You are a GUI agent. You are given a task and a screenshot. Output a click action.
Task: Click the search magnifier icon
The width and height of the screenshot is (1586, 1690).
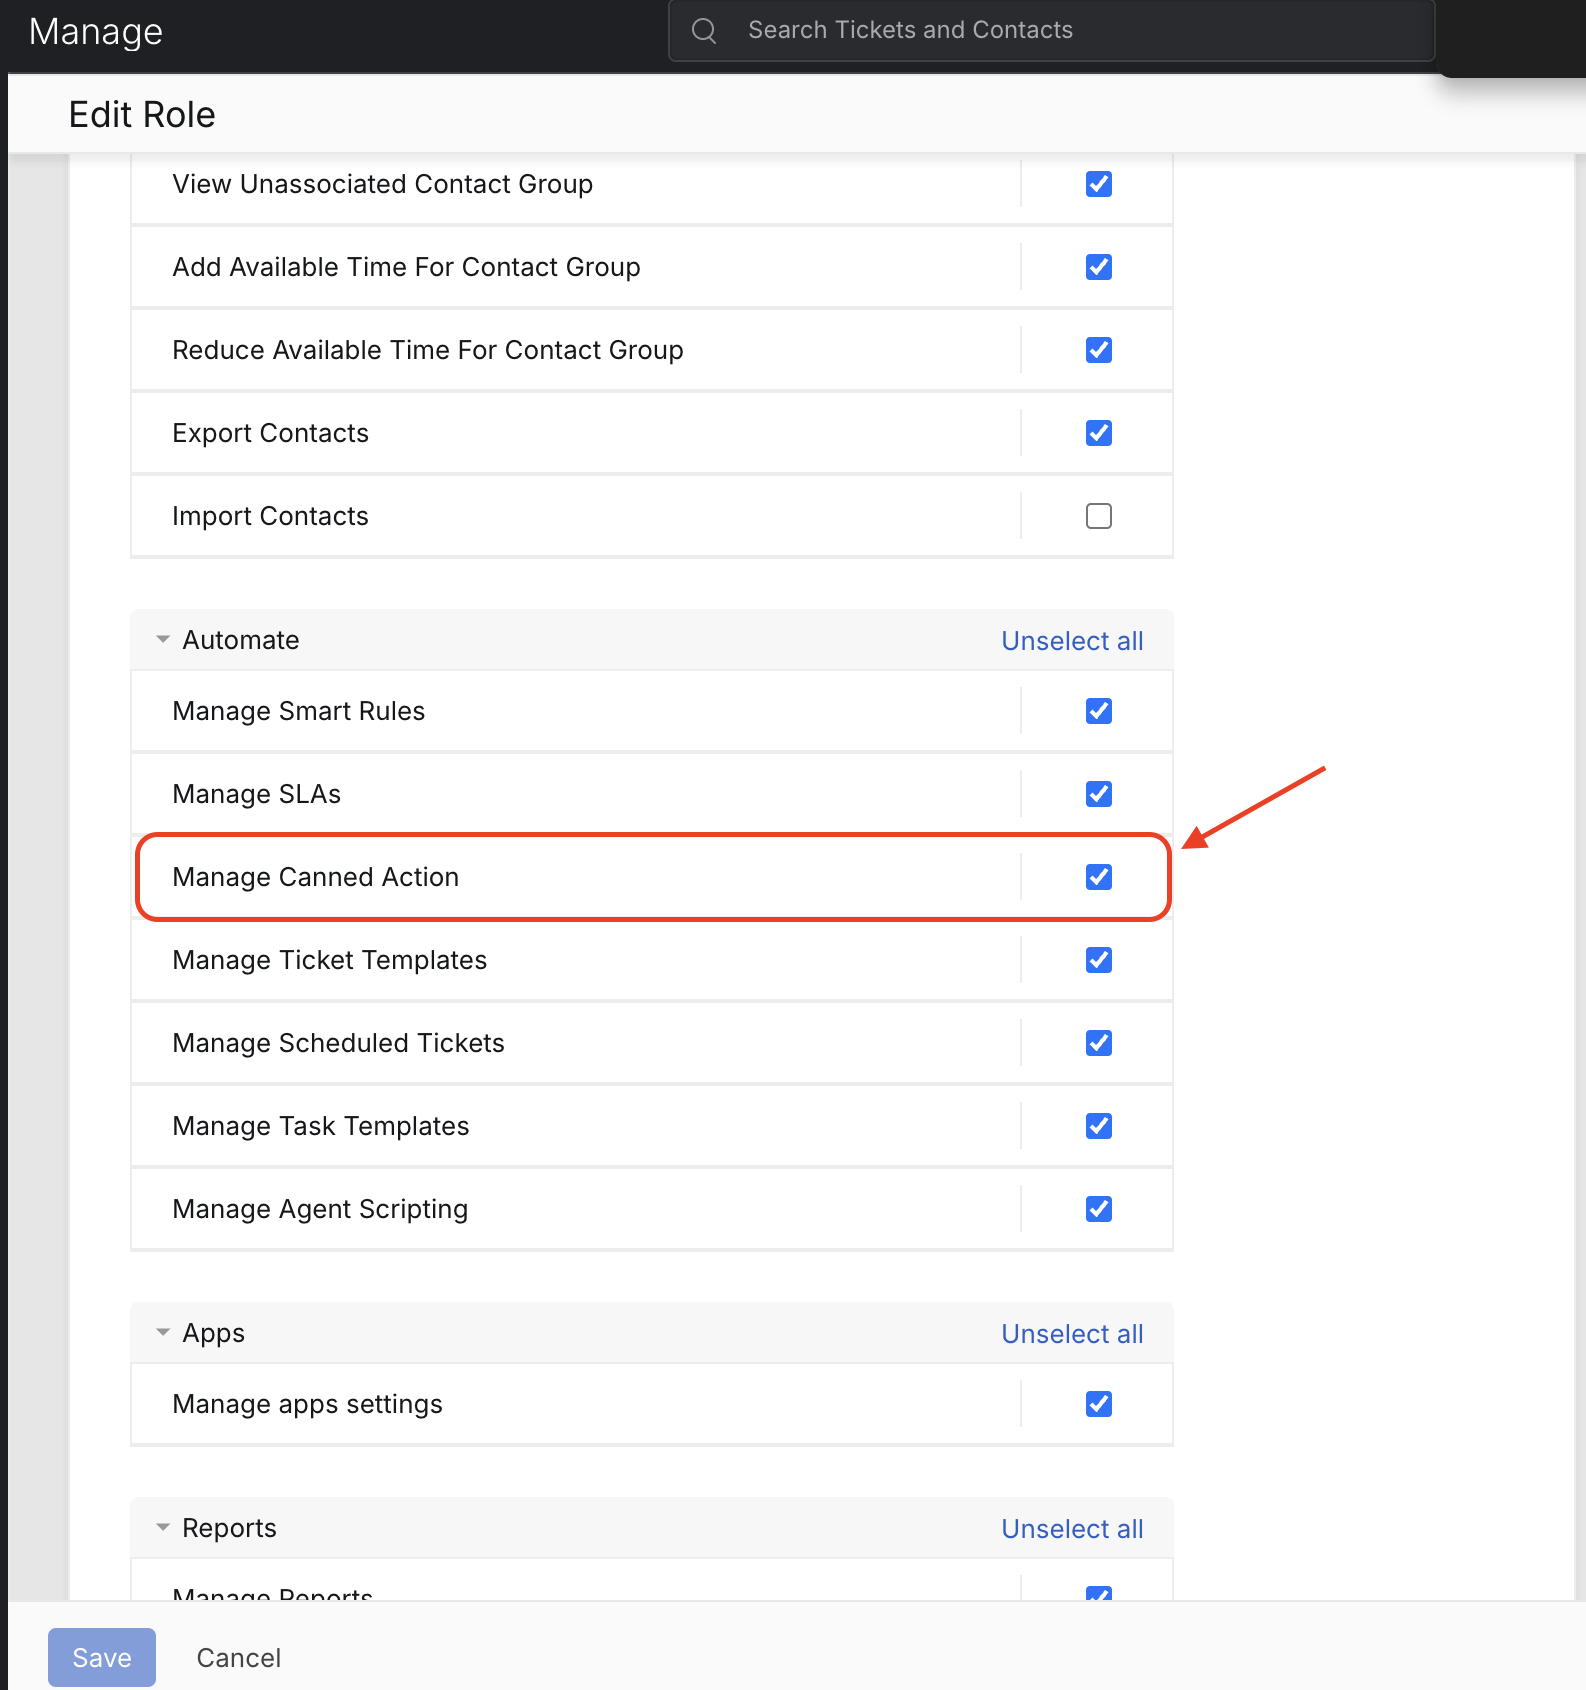(704, 31)
